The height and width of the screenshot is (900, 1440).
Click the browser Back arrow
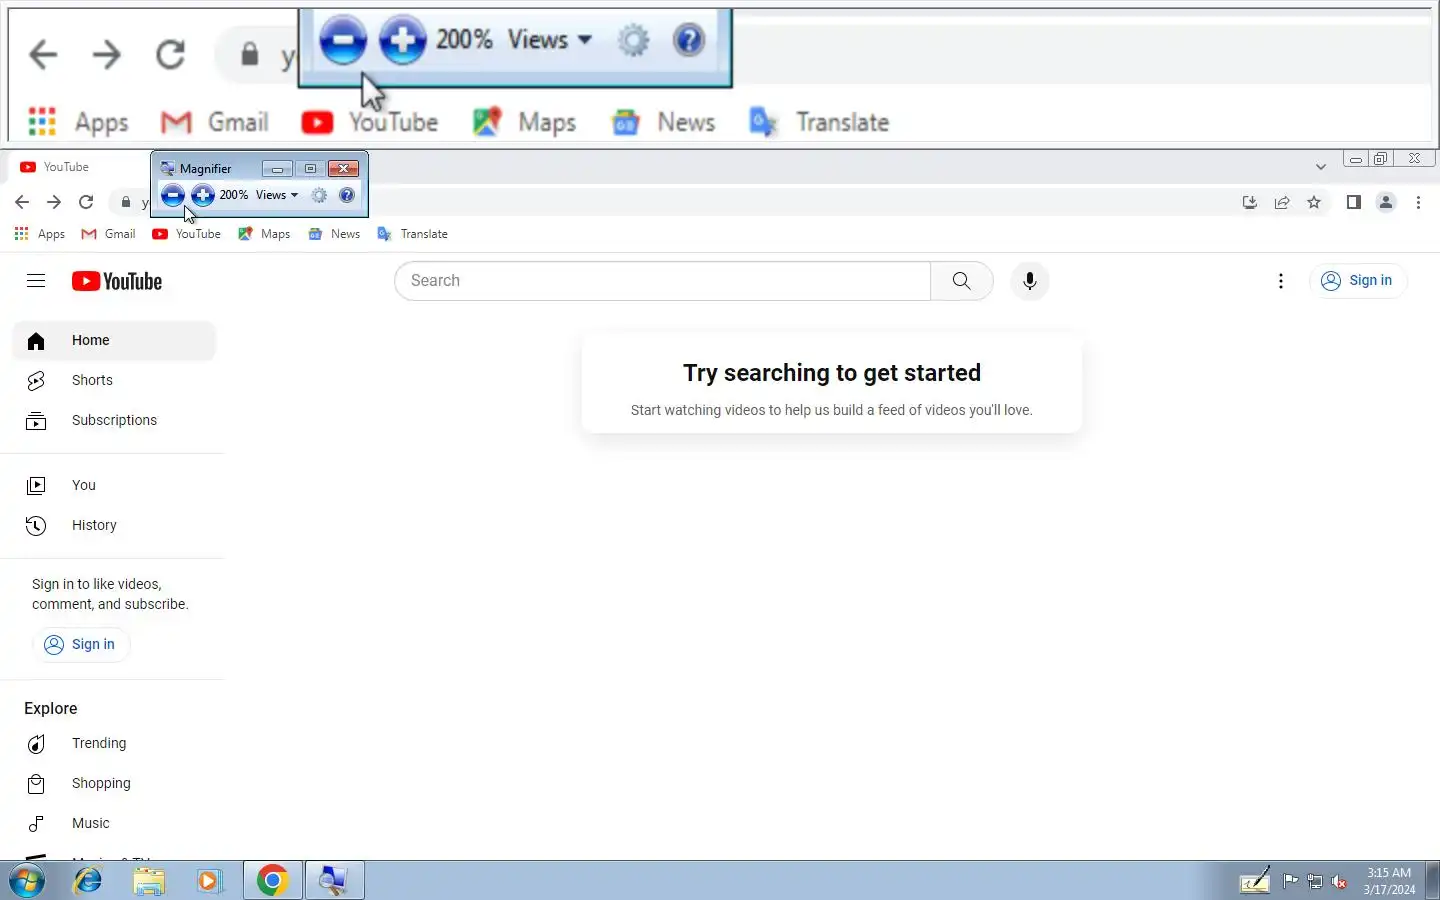[22, 202]
